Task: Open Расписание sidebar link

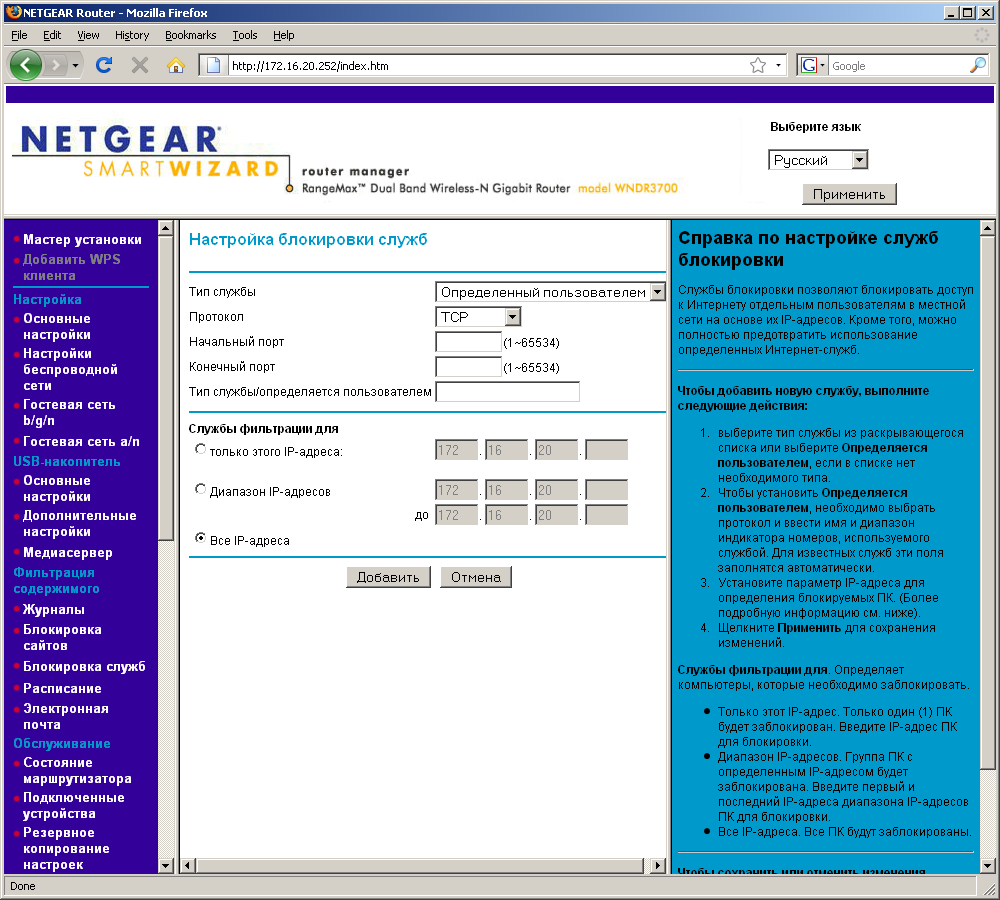Action: pos(62,688)
